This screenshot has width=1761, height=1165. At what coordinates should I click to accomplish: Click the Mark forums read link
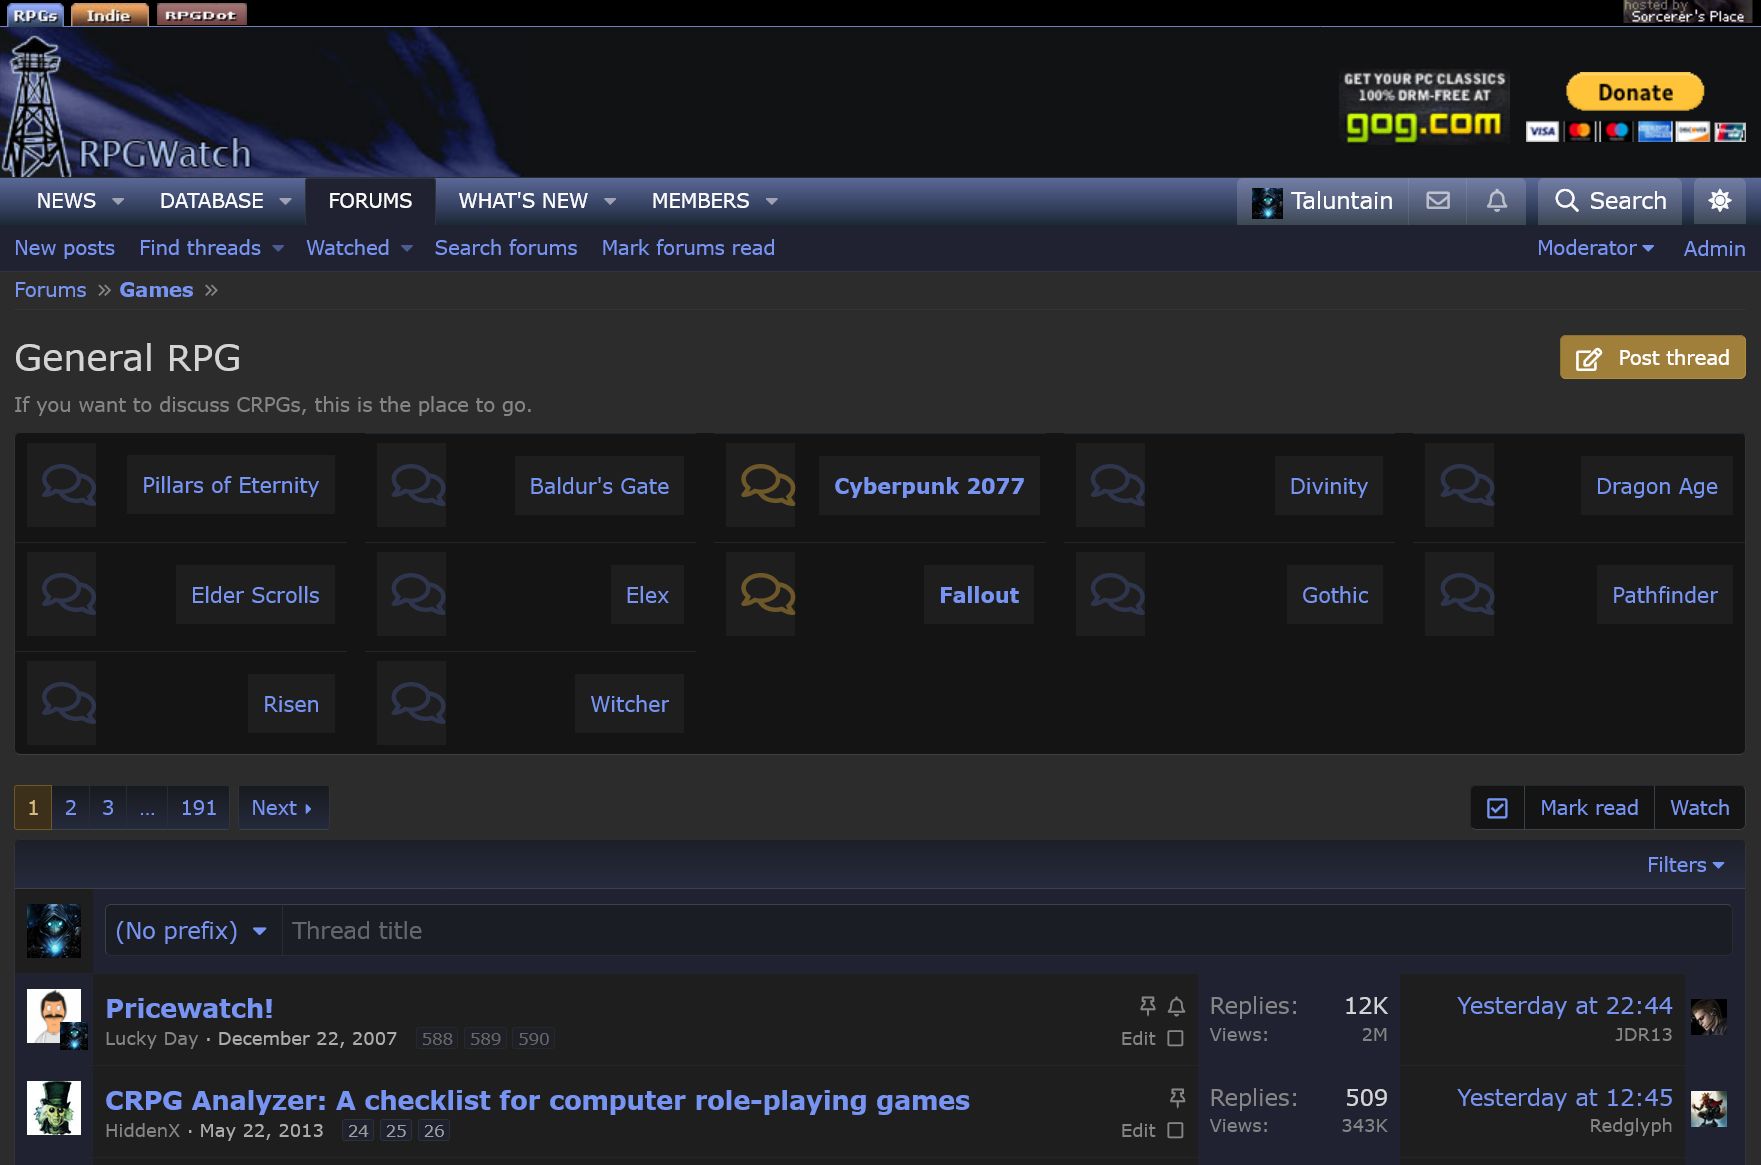pyautogui.click(x=688, y=248)
